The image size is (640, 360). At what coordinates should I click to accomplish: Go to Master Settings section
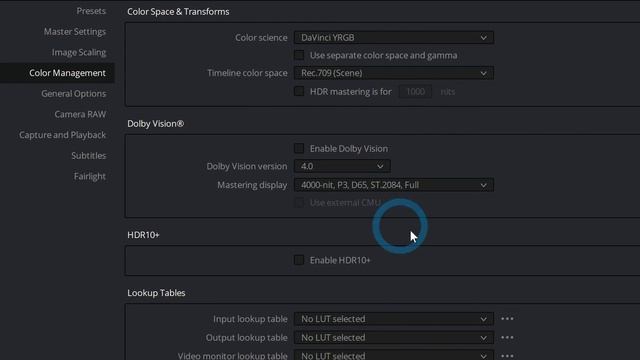click(75, 31)
